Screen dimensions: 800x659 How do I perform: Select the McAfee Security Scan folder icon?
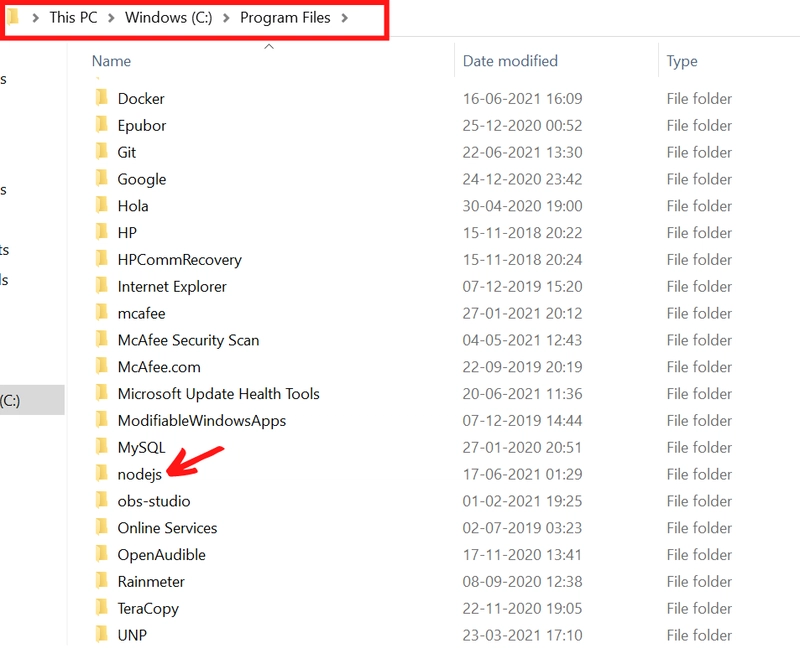[102, 339]
